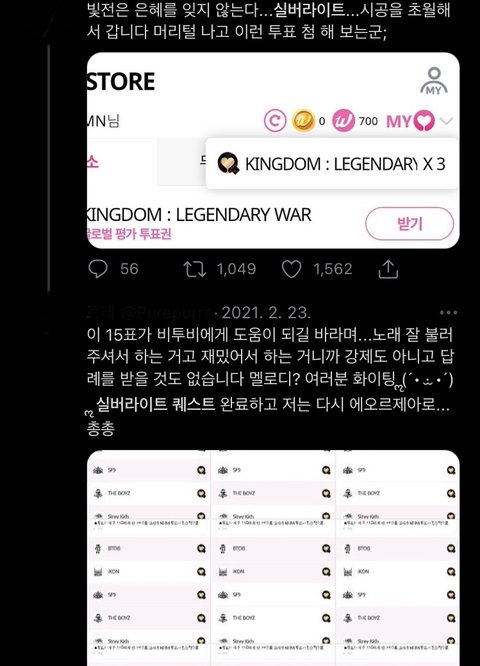Like the tweet with 1,562 likes
Image resolution: width=480 pixels, height=666 pixels.
(291, 269)
